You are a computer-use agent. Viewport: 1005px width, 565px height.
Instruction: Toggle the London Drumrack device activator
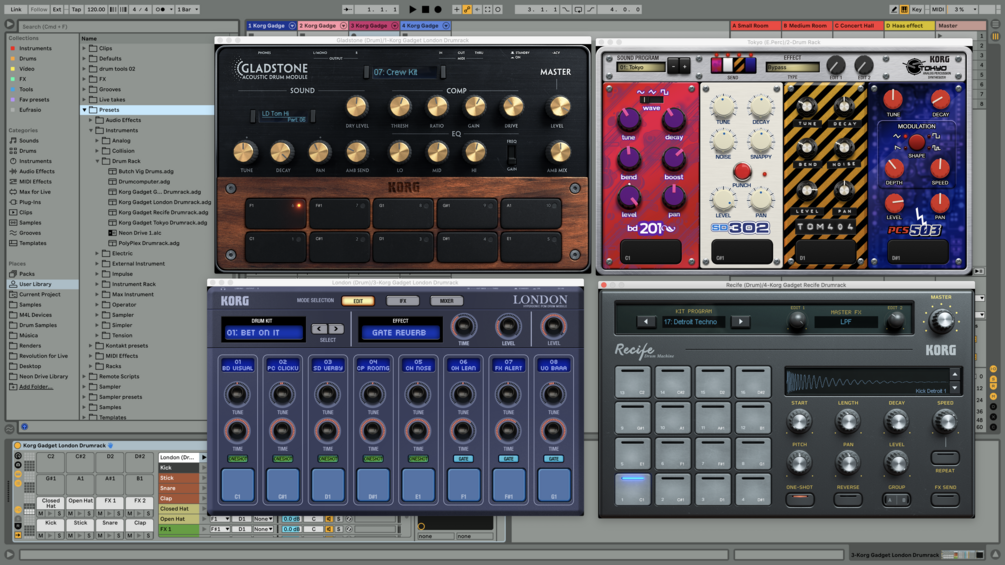17,445
